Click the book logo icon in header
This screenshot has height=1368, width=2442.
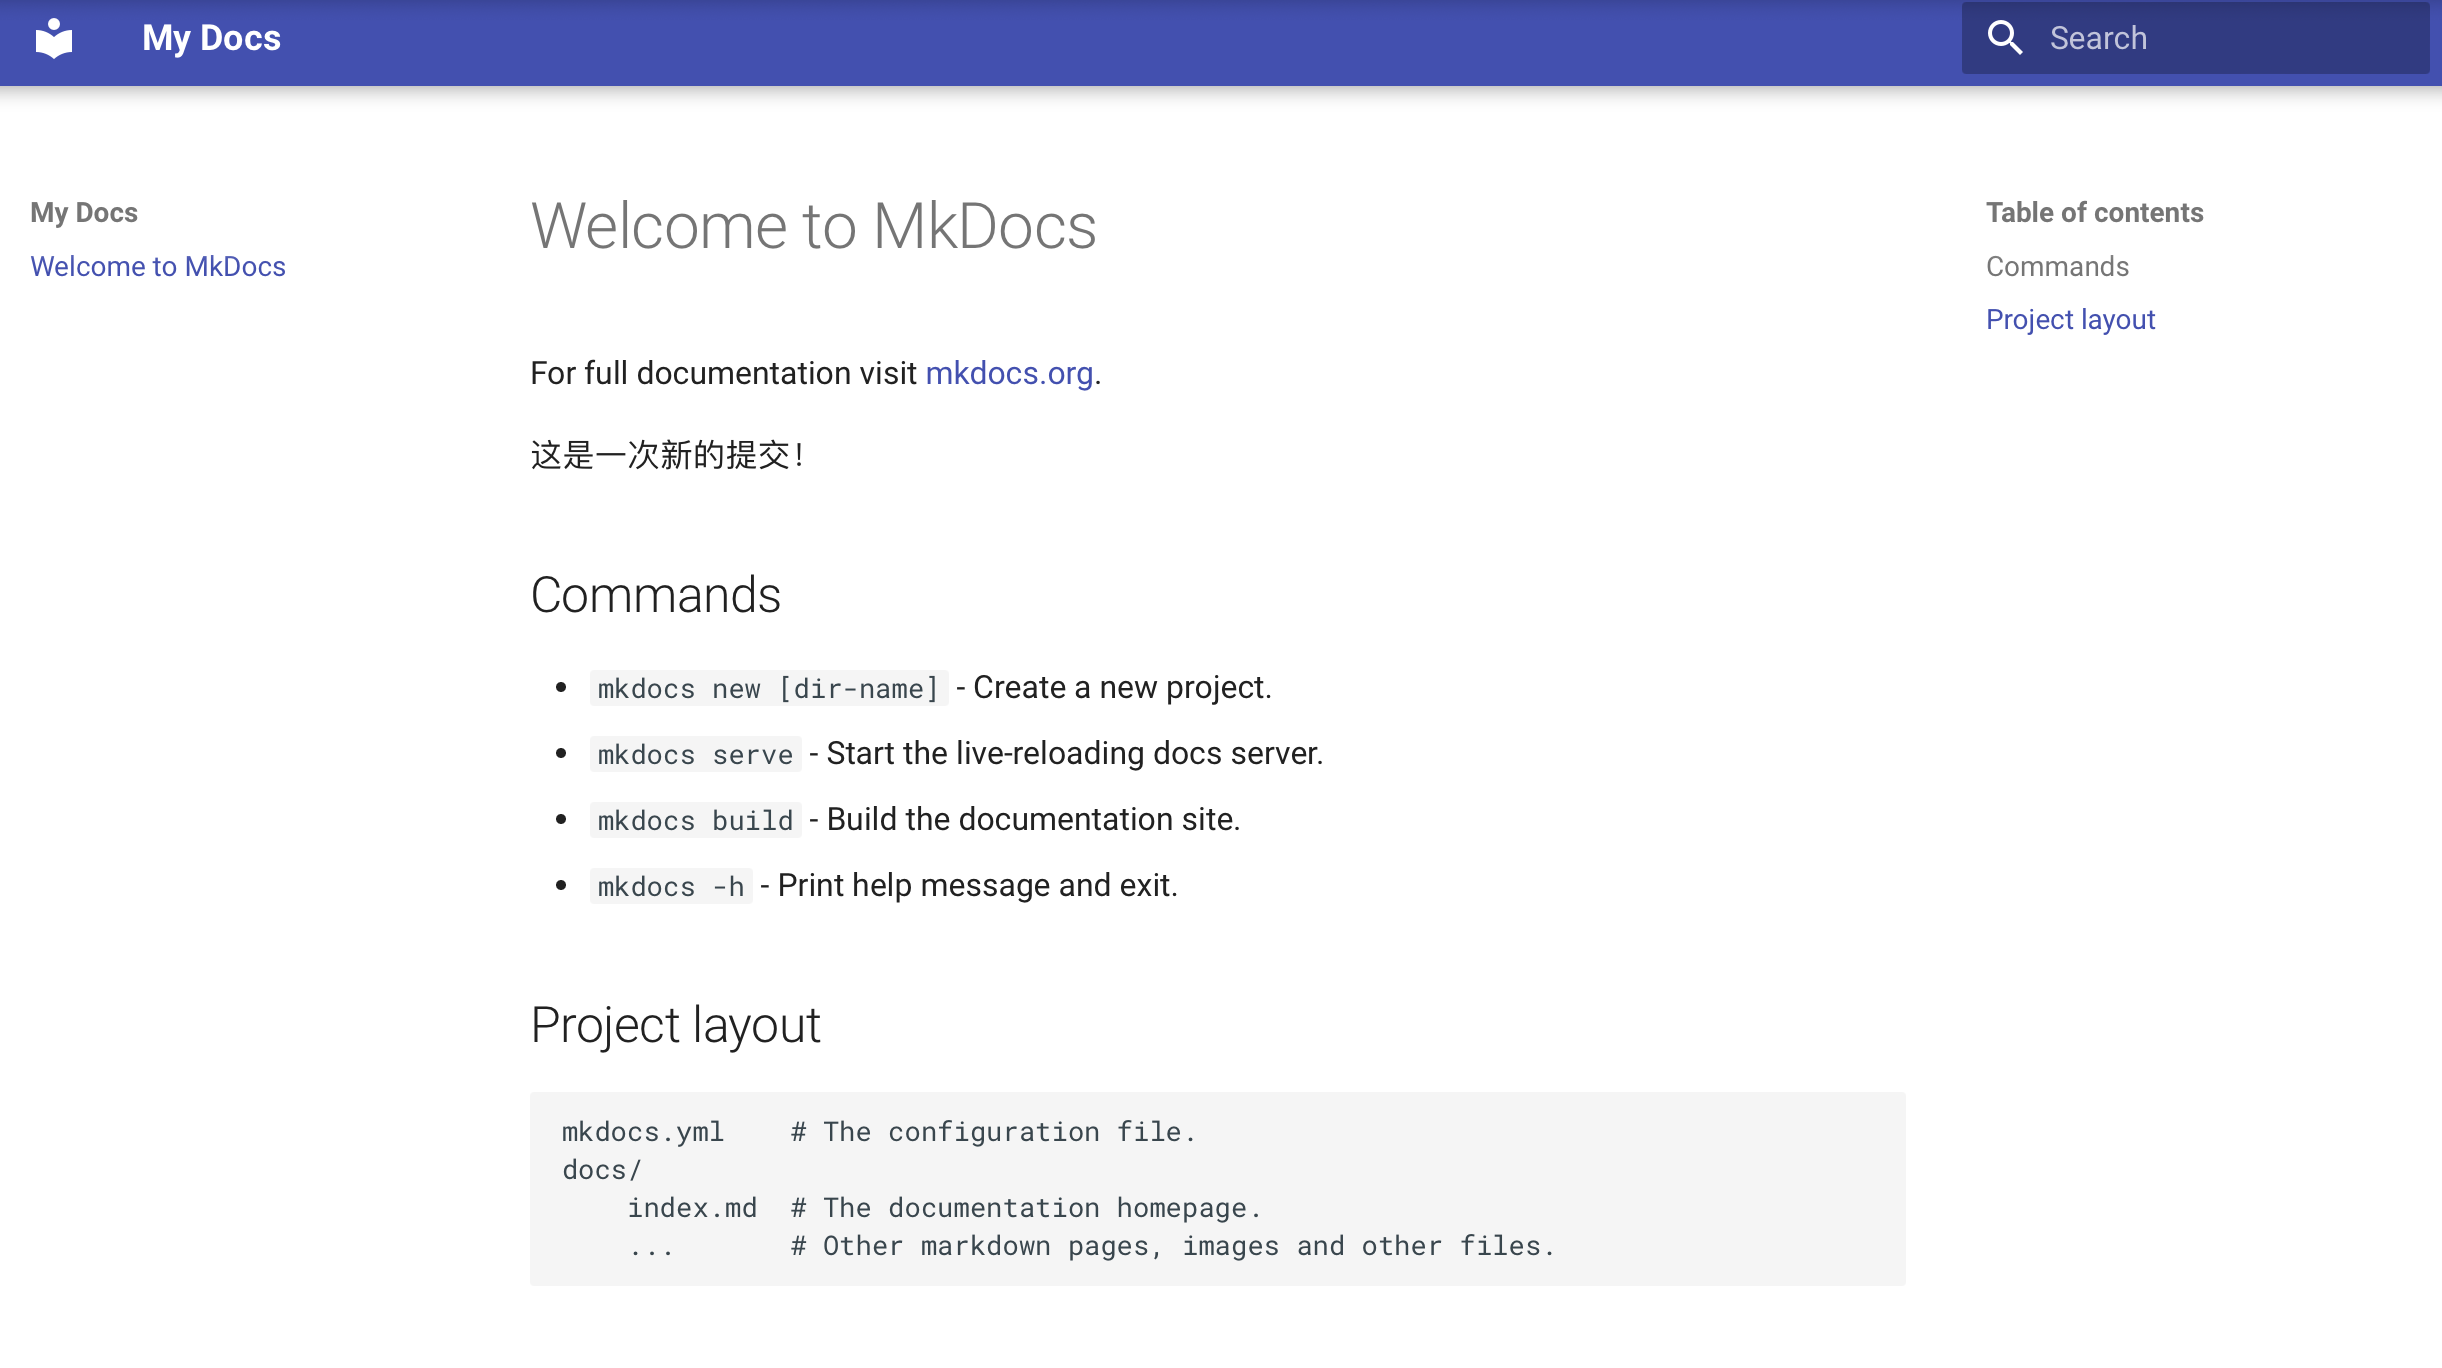(x=54, y=39)
